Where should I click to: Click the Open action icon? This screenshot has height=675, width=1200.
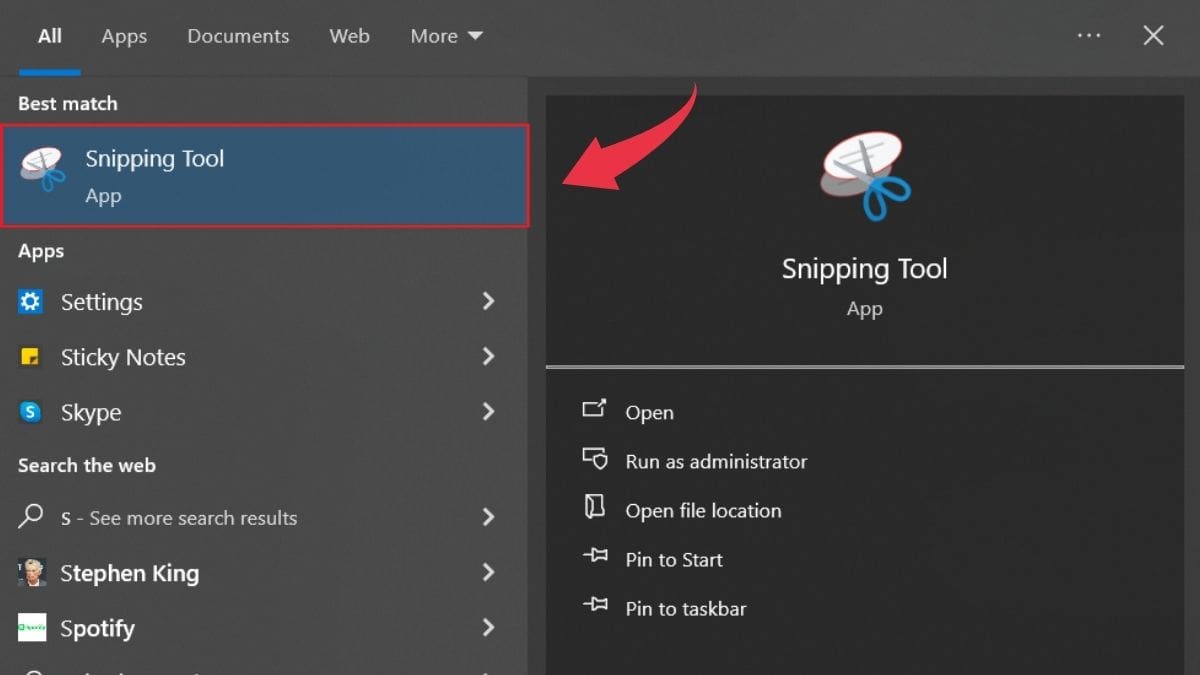coord(594,409)
